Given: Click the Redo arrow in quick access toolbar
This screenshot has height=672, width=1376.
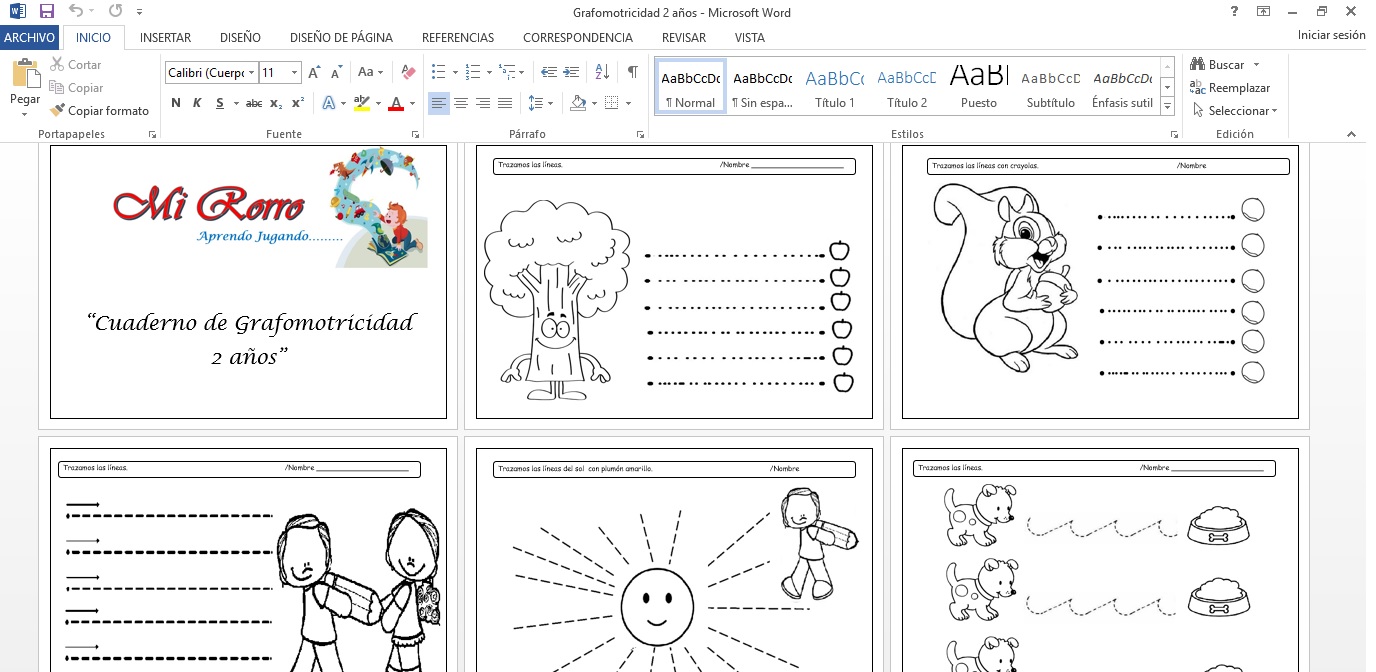Looking at the screenshot, I should tap(115, 12).
